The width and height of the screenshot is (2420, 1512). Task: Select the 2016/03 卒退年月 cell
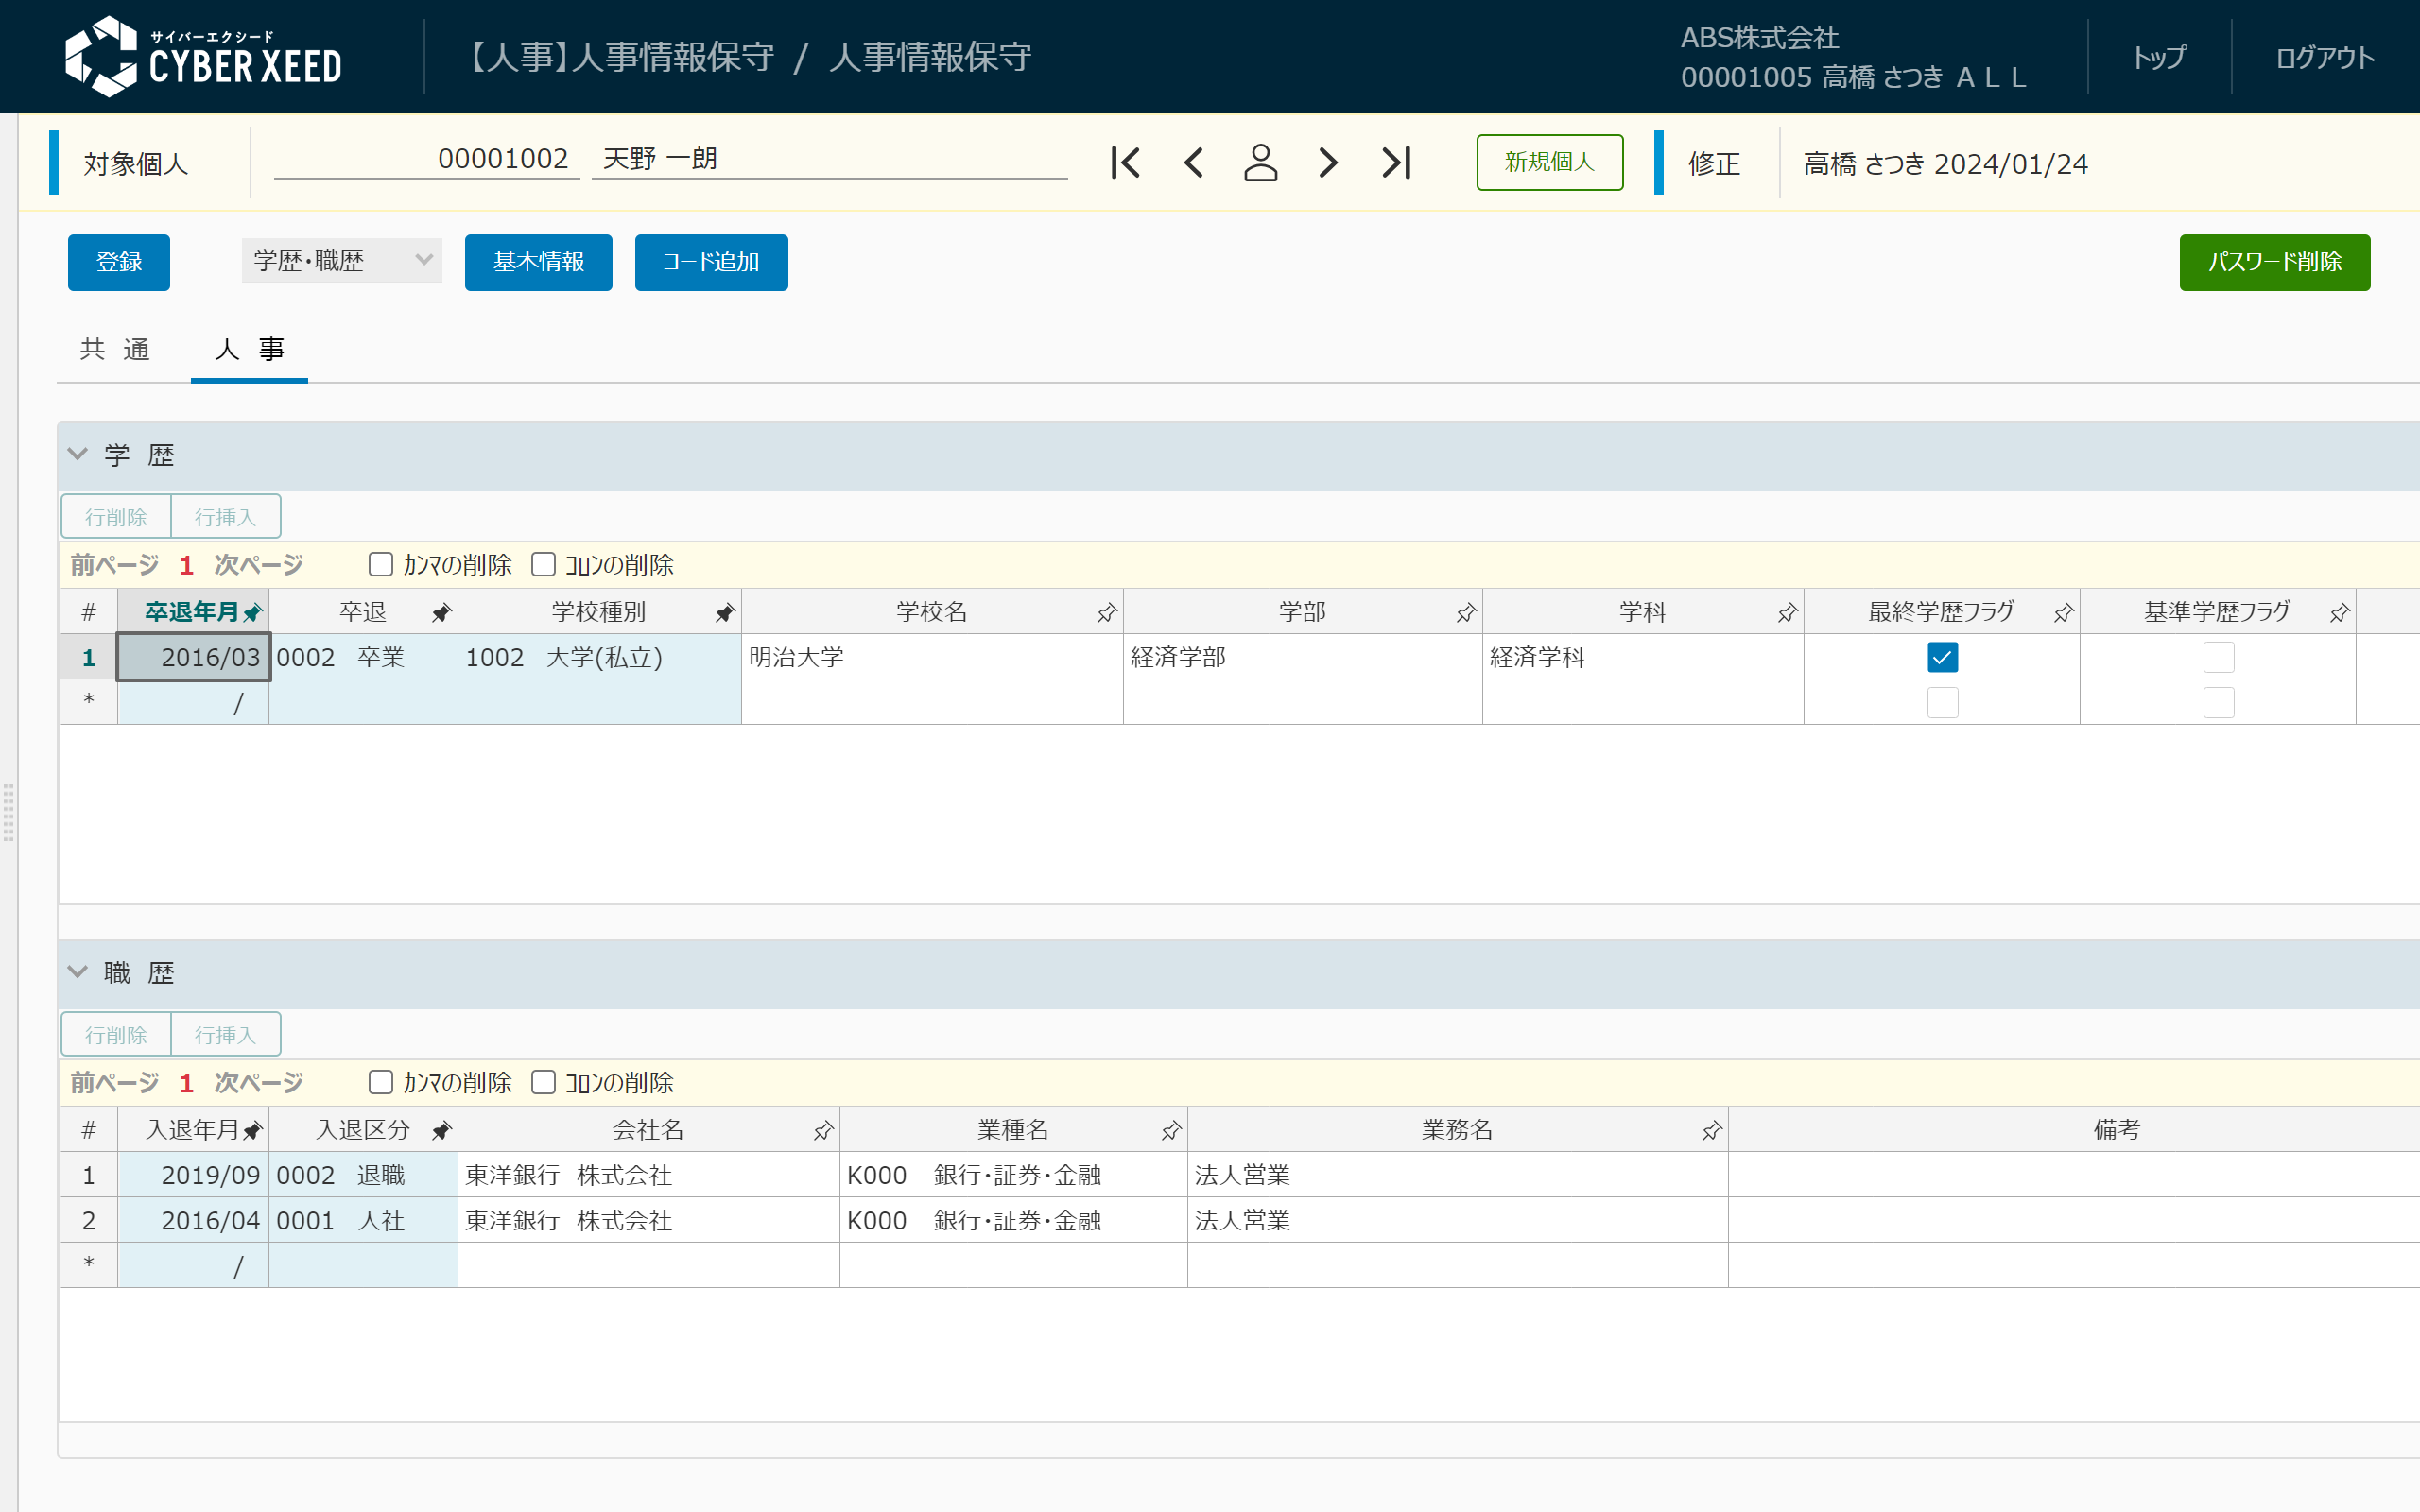pyautogui.click(x=193, y=658)
